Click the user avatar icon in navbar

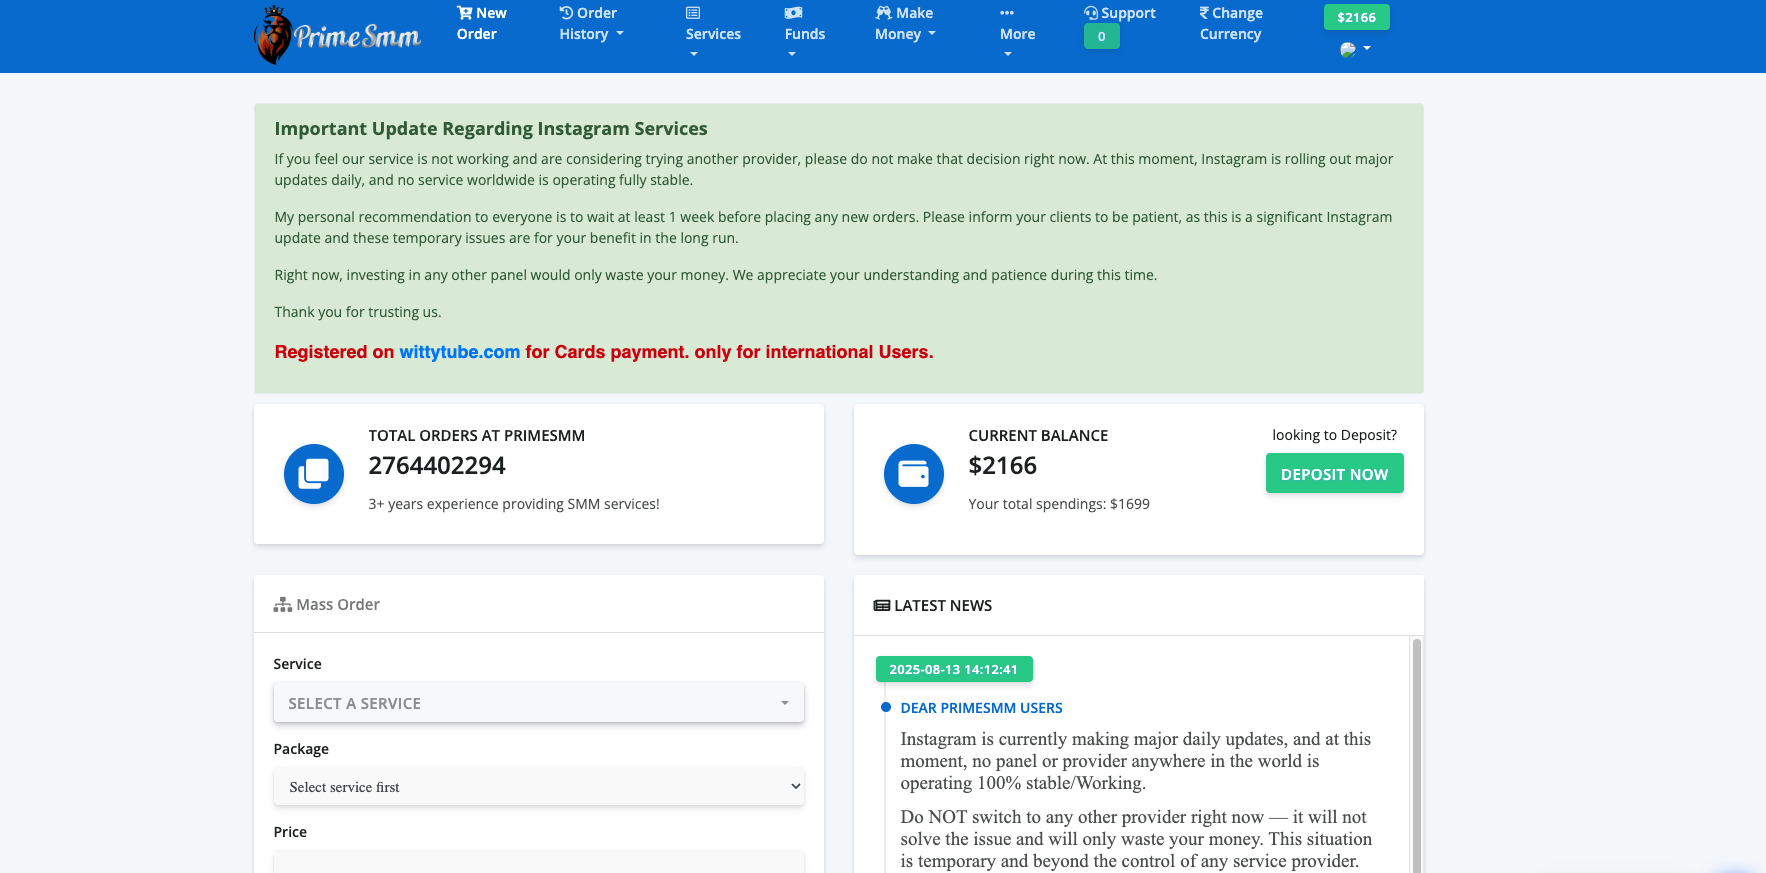[x=1348, y=49]
